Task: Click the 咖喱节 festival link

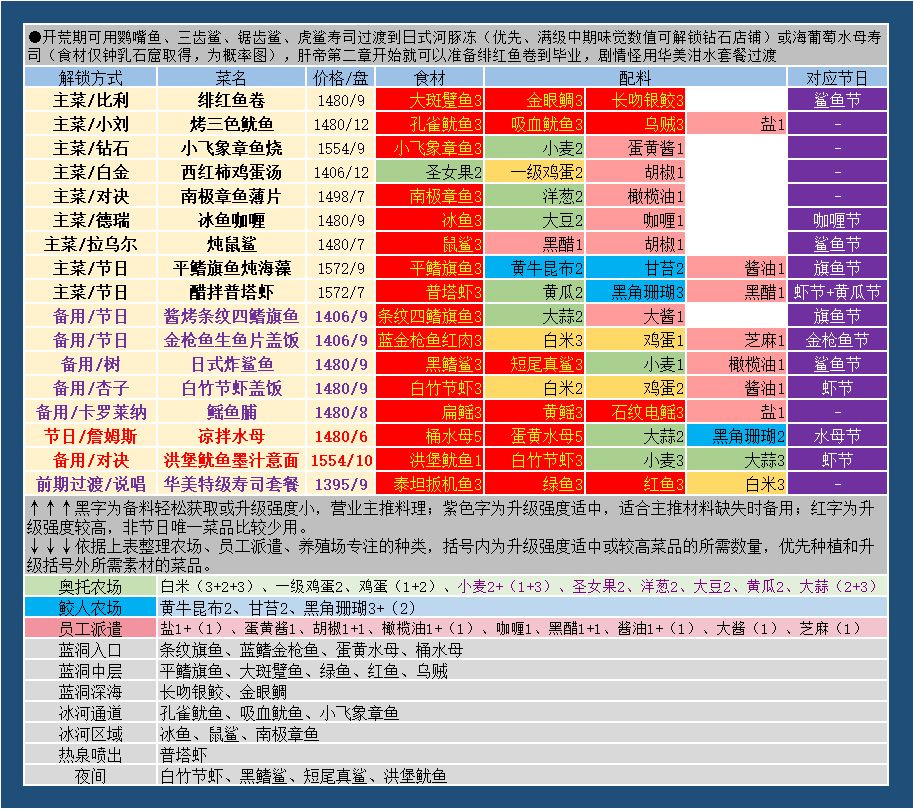Action: (837, 220)
